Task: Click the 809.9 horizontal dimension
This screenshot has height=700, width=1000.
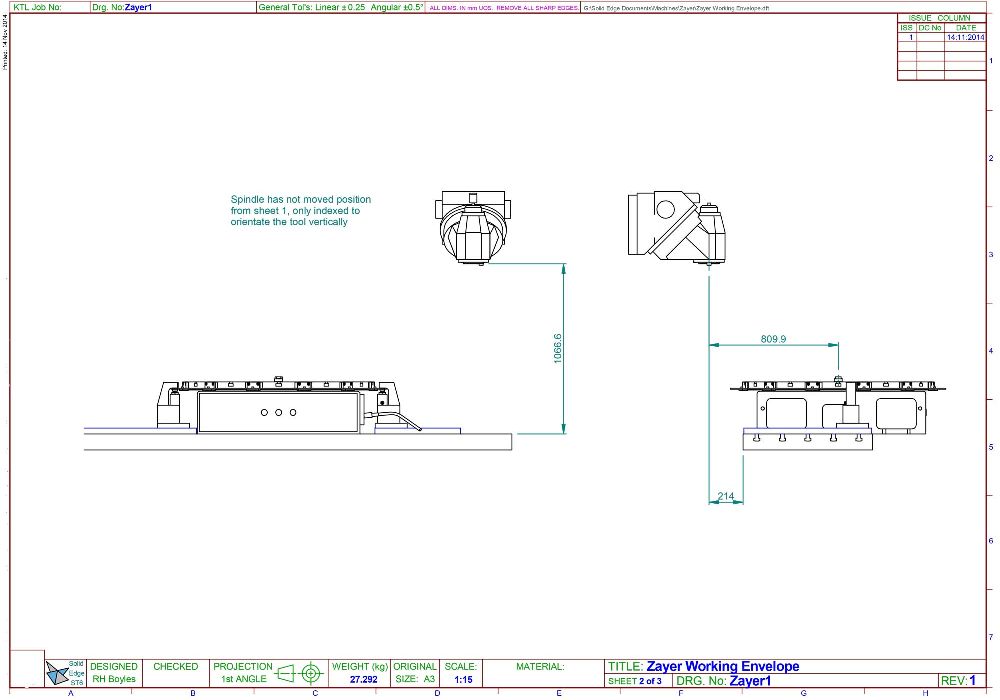Action: (x=773, y=339)
